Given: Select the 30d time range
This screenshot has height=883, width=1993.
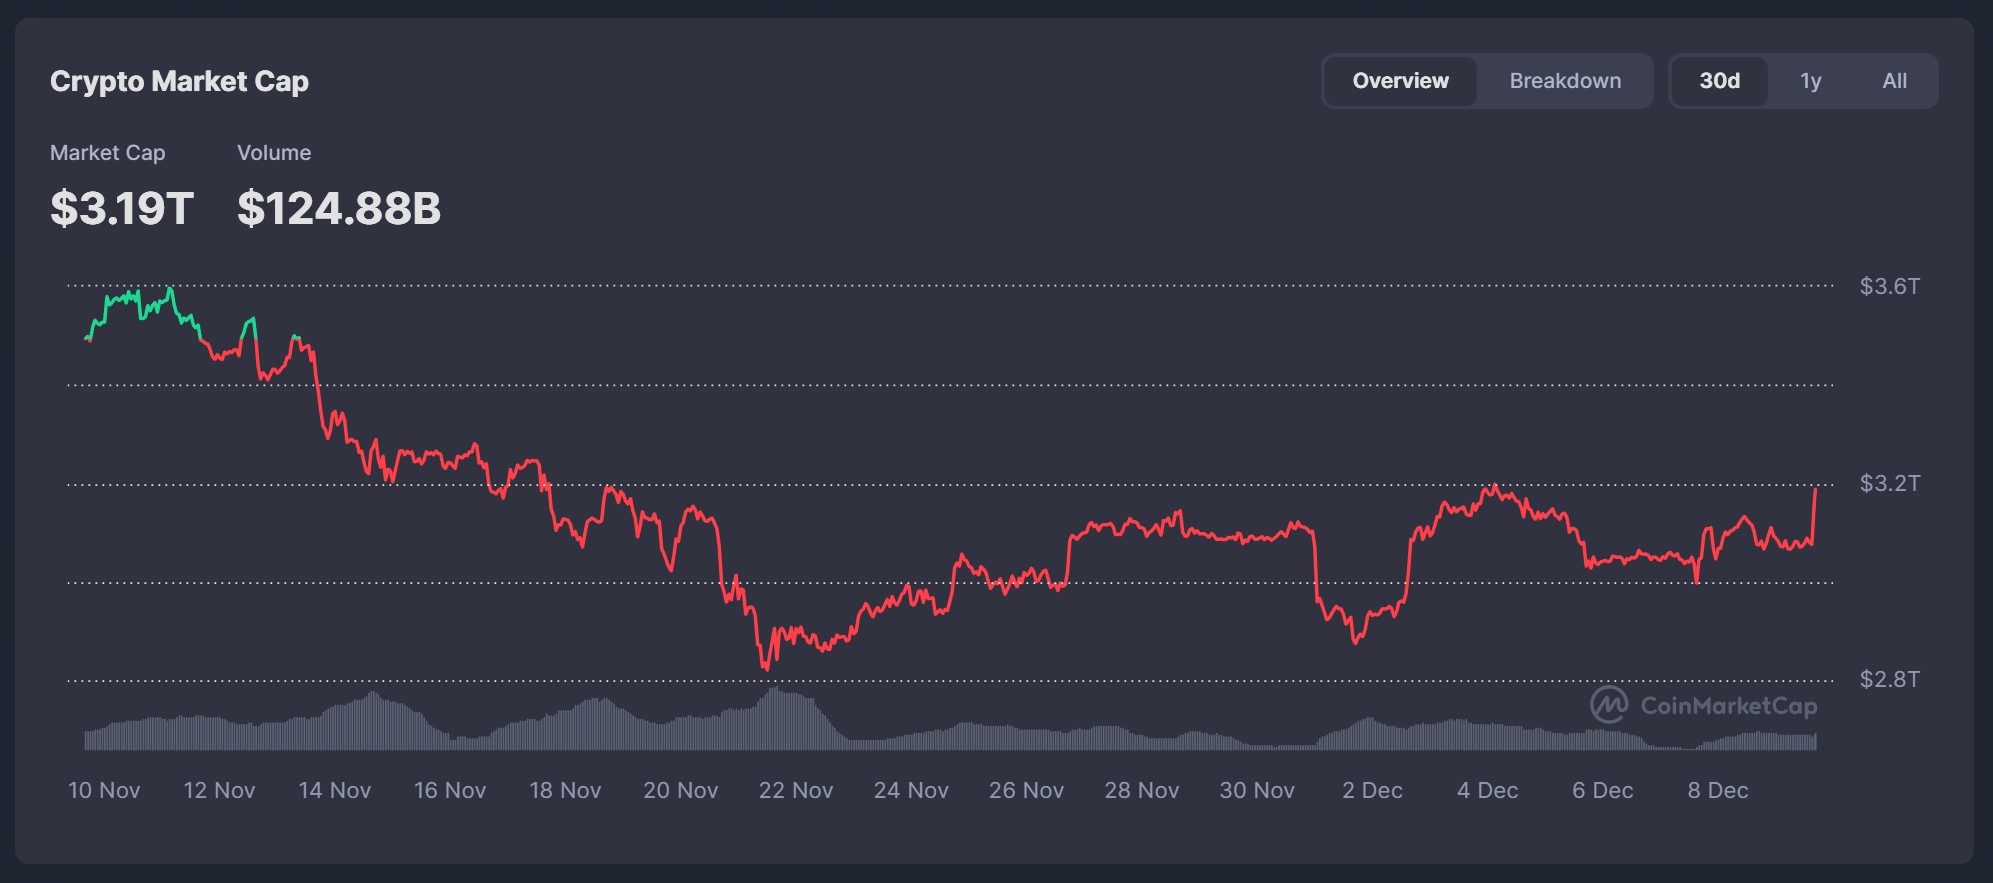Looking at the screenshot, I should (x=1719, y=81).
